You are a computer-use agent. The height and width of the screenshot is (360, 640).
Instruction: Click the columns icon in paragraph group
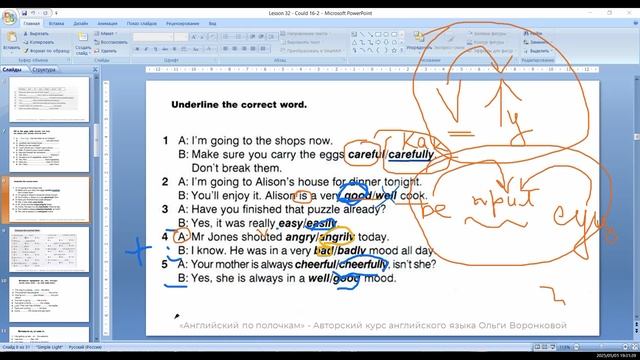[x=264, y=49]
